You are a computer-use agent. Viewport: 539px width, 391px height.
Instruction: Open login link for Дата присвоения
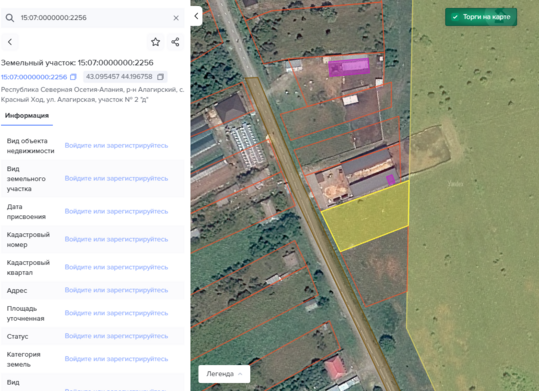pyautogui.click(x=116, y=211)
